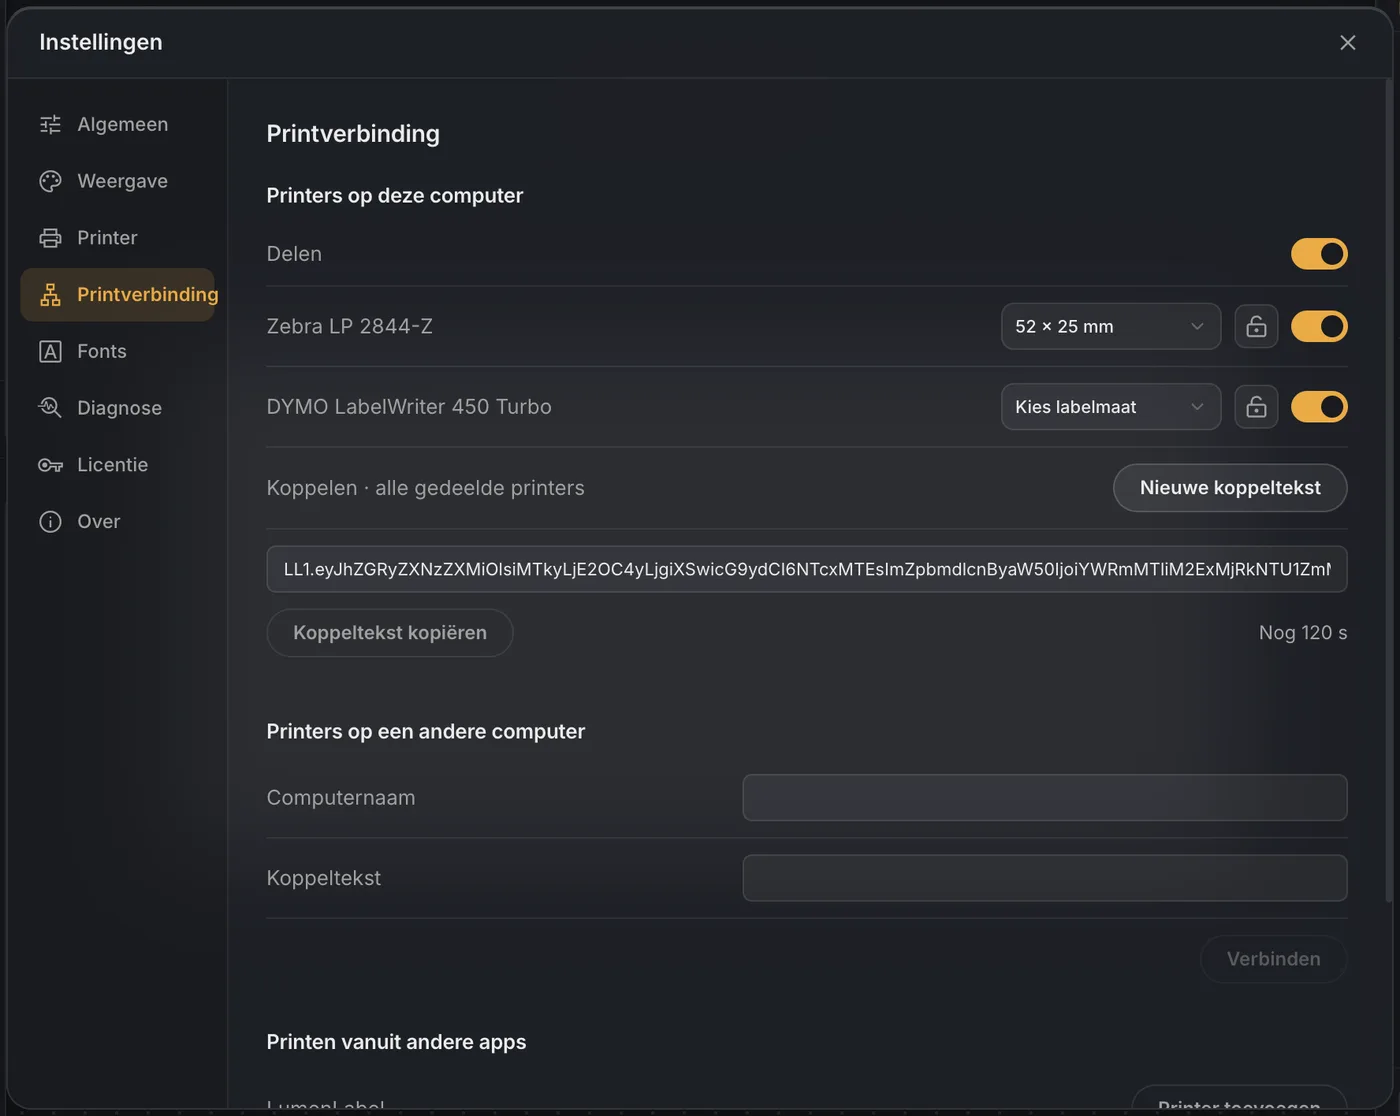
Task: Switch to the Weergave section
Action: (x=118, y=181)
